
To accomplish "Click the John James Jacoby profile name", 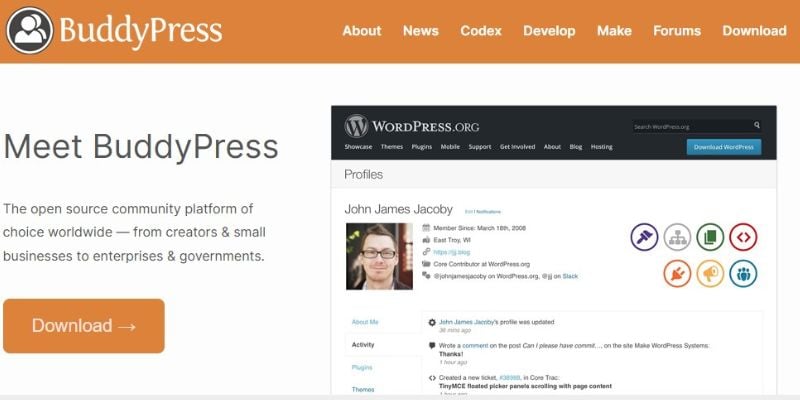I will coord(398,209).
